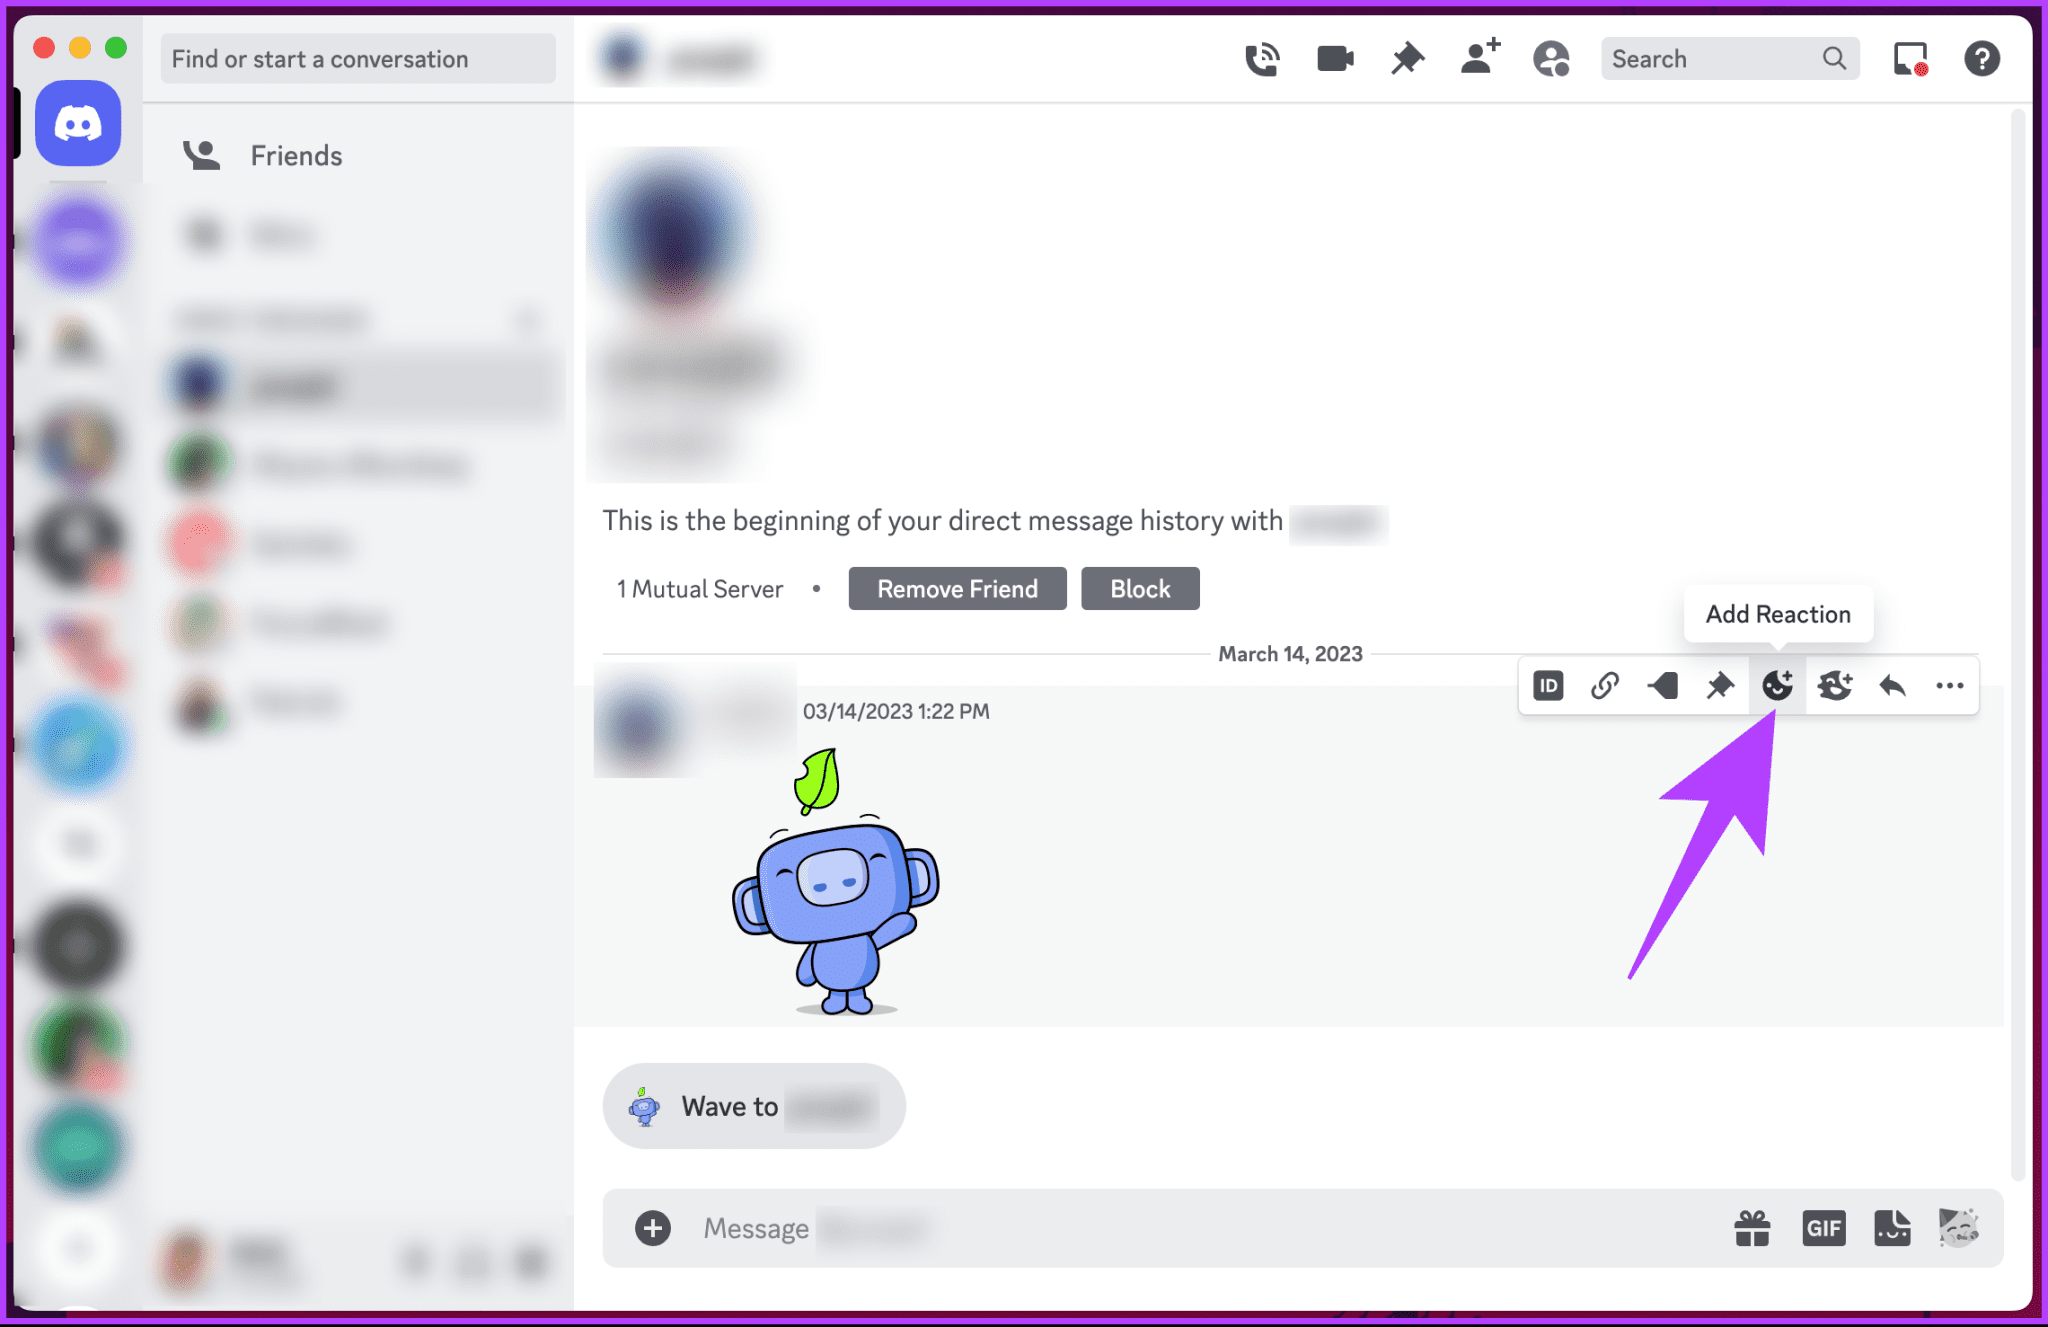The width and height of the screenshot is (2048, 1327).
Task: Click the Pin message pushpin icon
Action: click(x=1721, y=687)
